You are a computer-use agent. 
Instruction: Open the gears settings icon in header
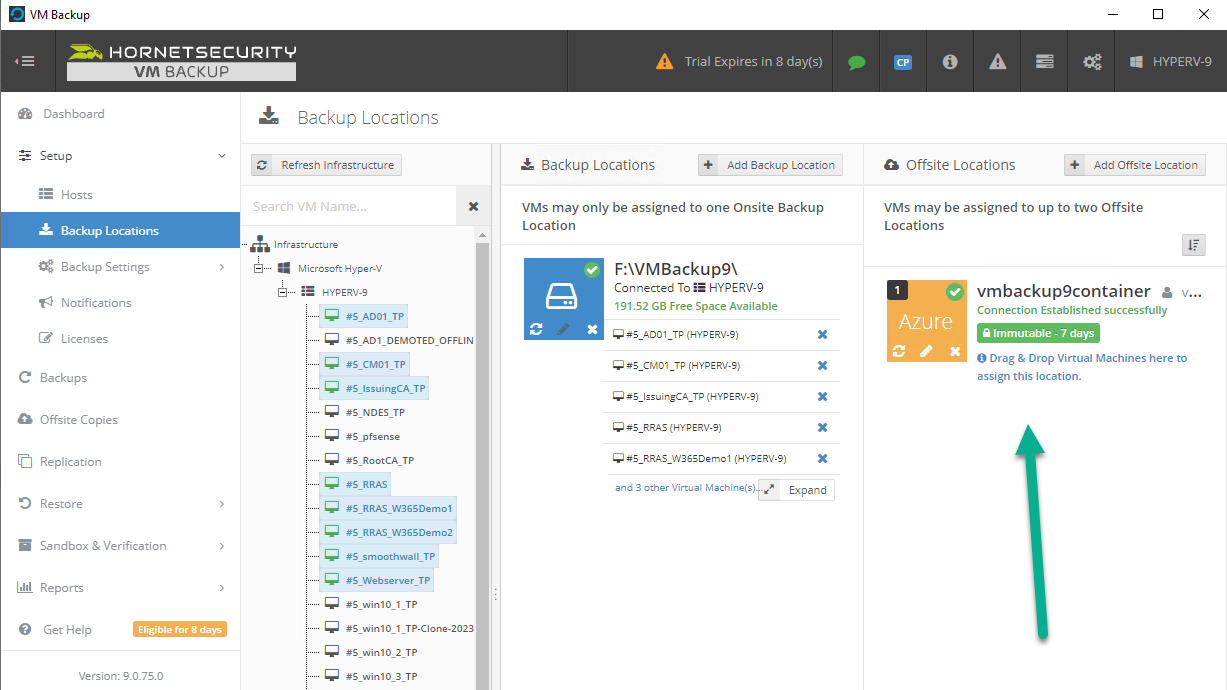click(x=1092, y=62)
